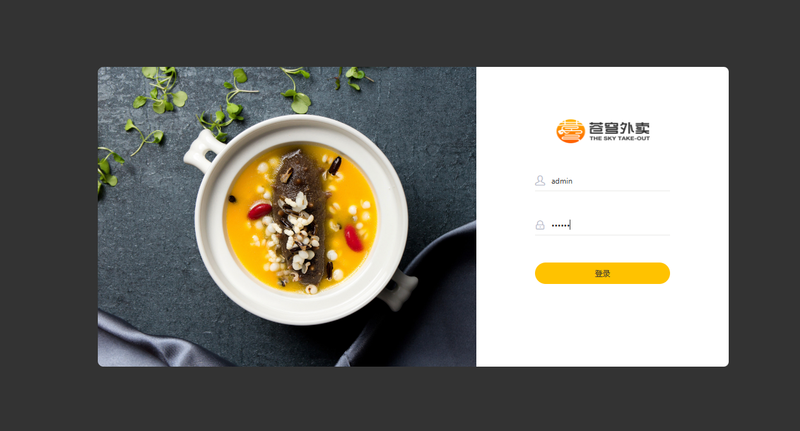Click the bowl's upper-left white handle
The height and width of the screenshot is (431, 800).
click(203, 150)
